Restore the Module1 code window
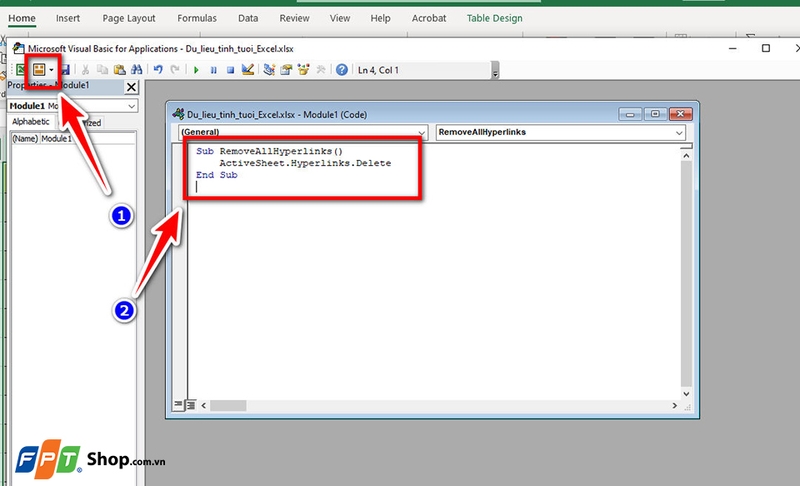The image size is (800, 486). pyautogui.click(x=655, y=114)
